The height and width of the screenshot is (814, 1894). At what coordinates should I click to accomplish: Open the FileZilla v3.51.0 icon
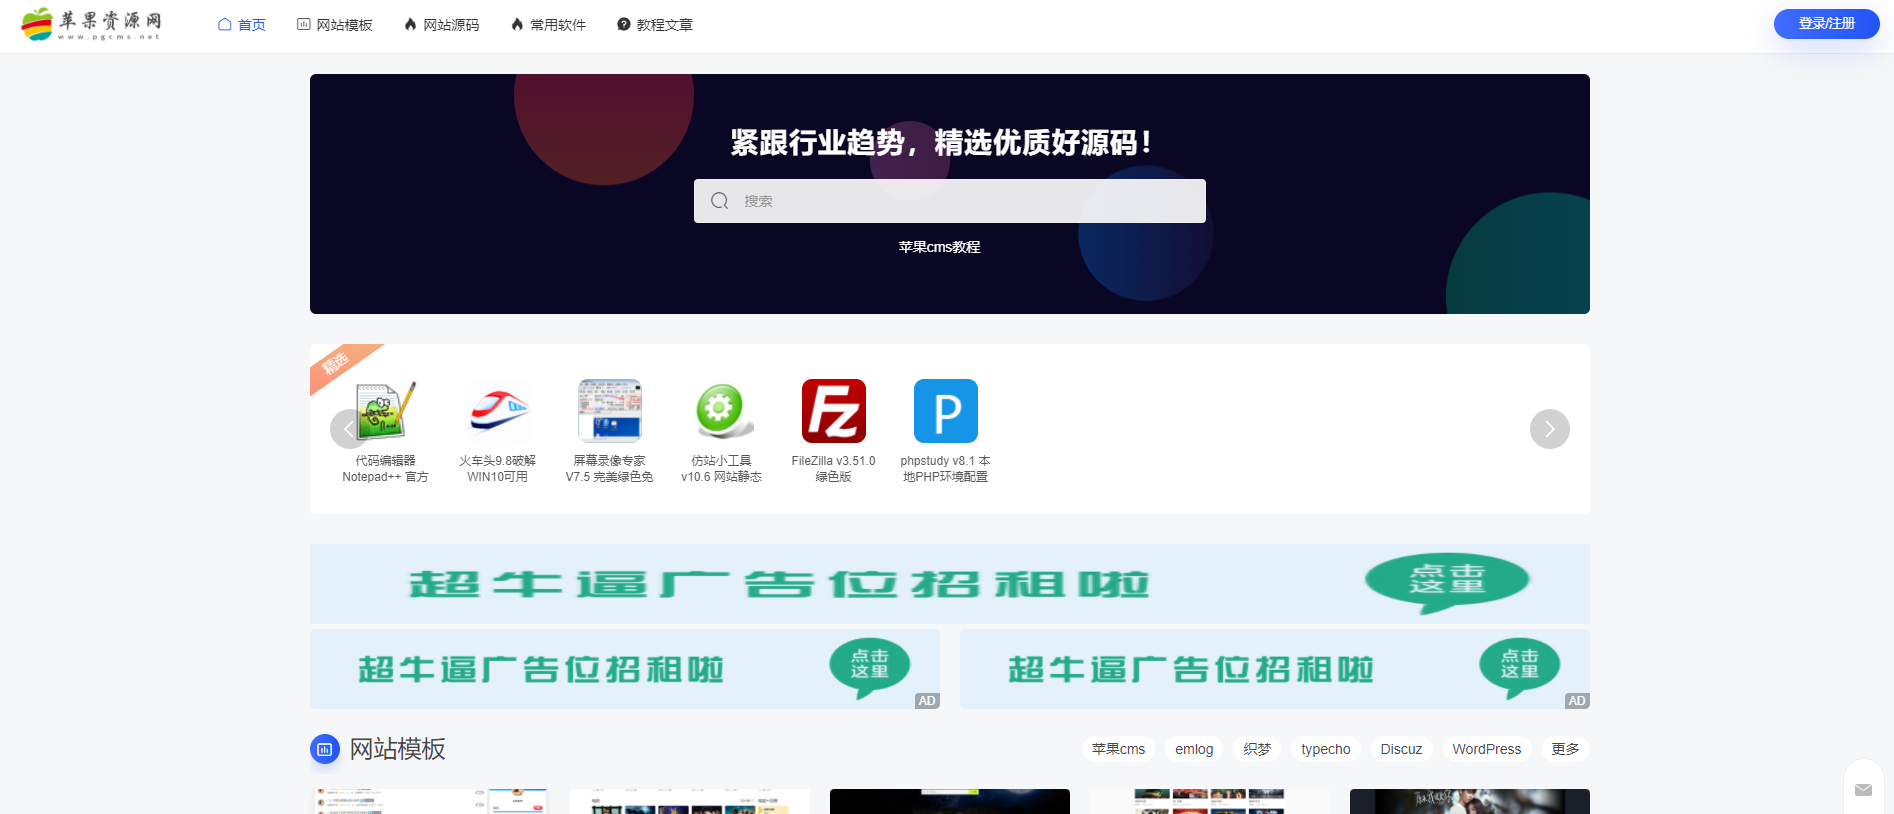(833, 411)
